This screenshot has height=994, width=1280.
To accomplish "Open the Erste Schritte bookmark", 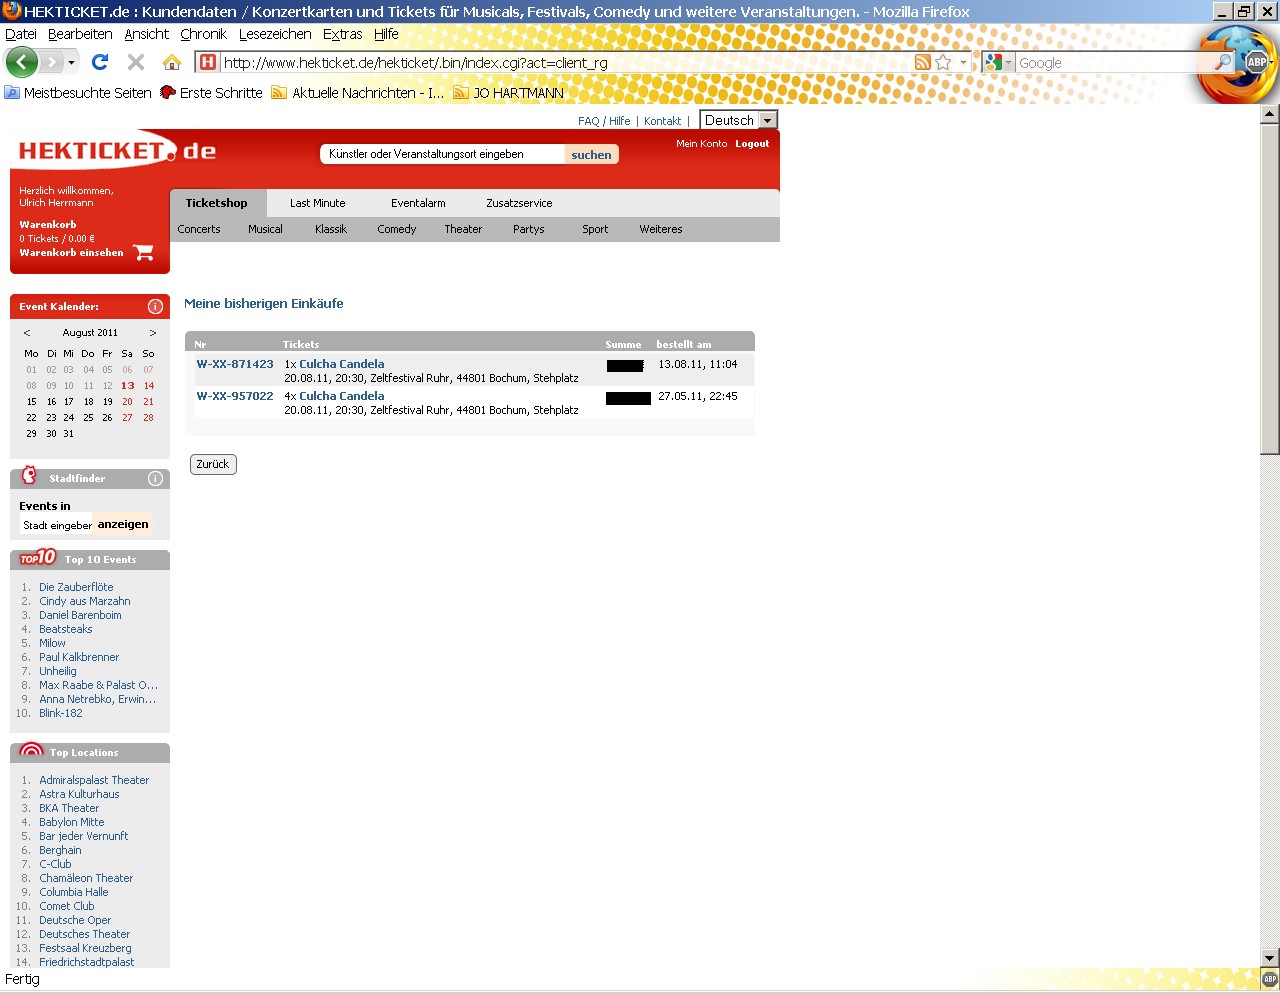I will point(211,93).
